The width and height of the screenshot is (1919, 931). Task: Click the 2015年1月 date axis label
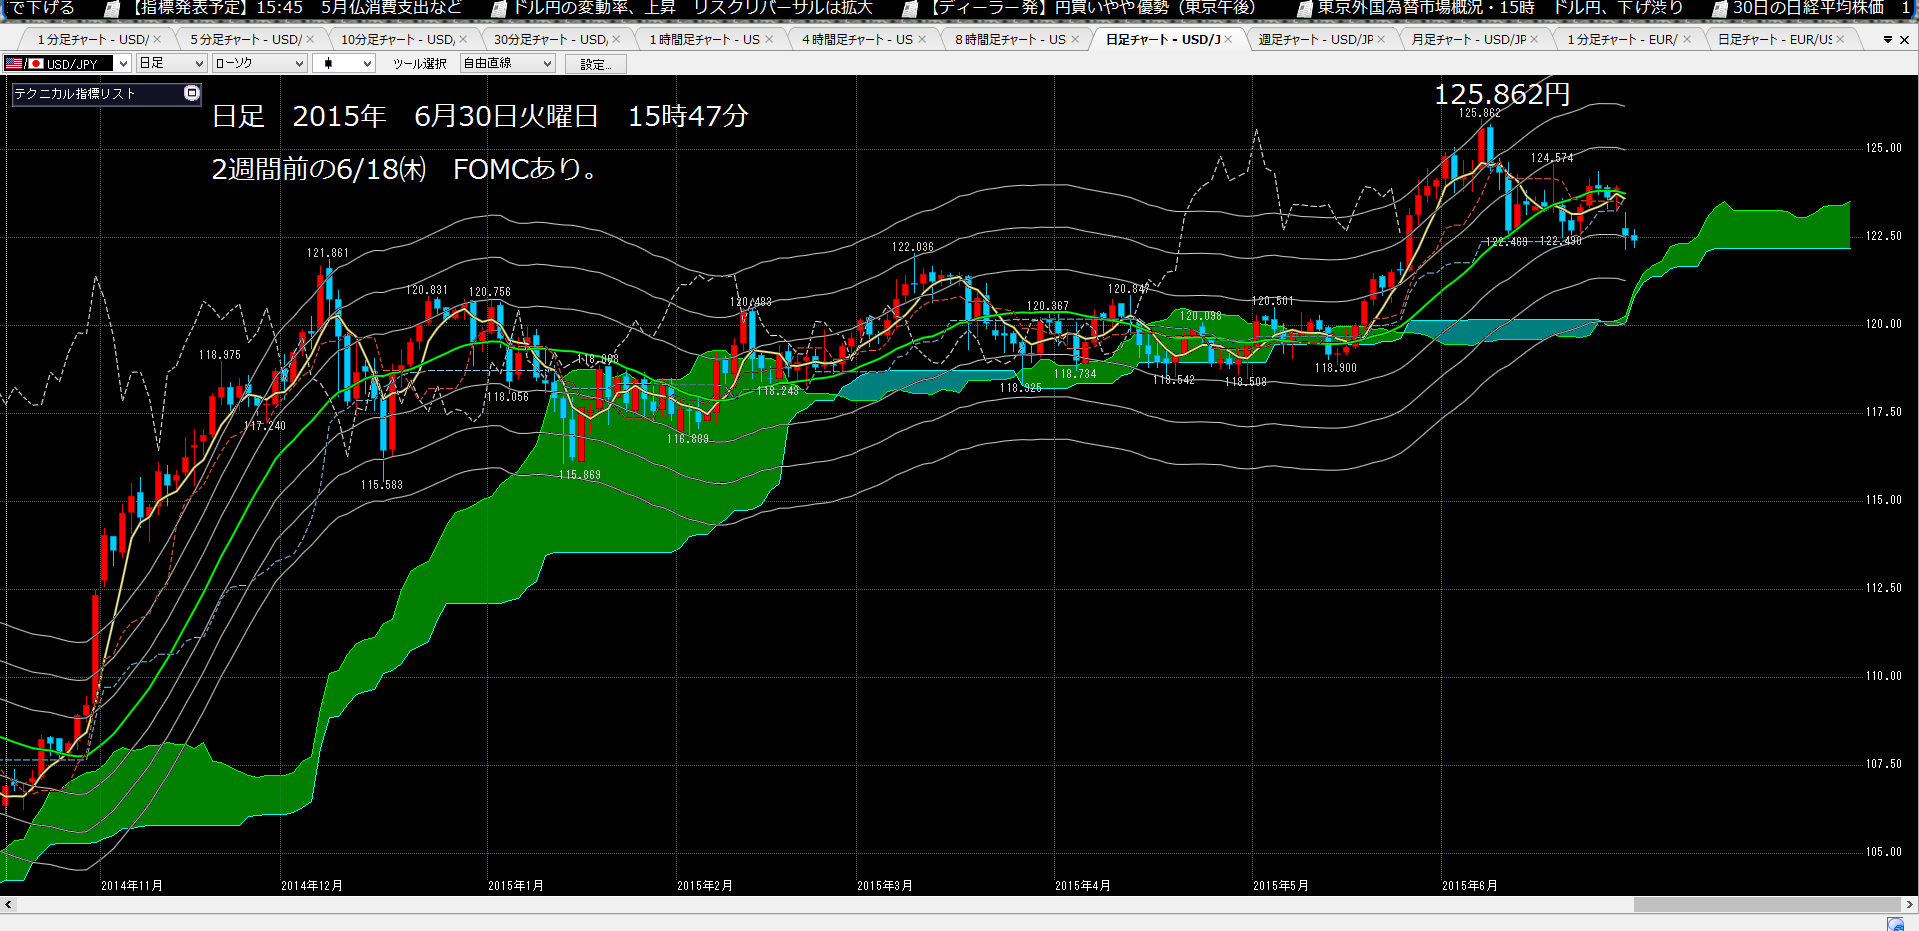tap(516, 886)
